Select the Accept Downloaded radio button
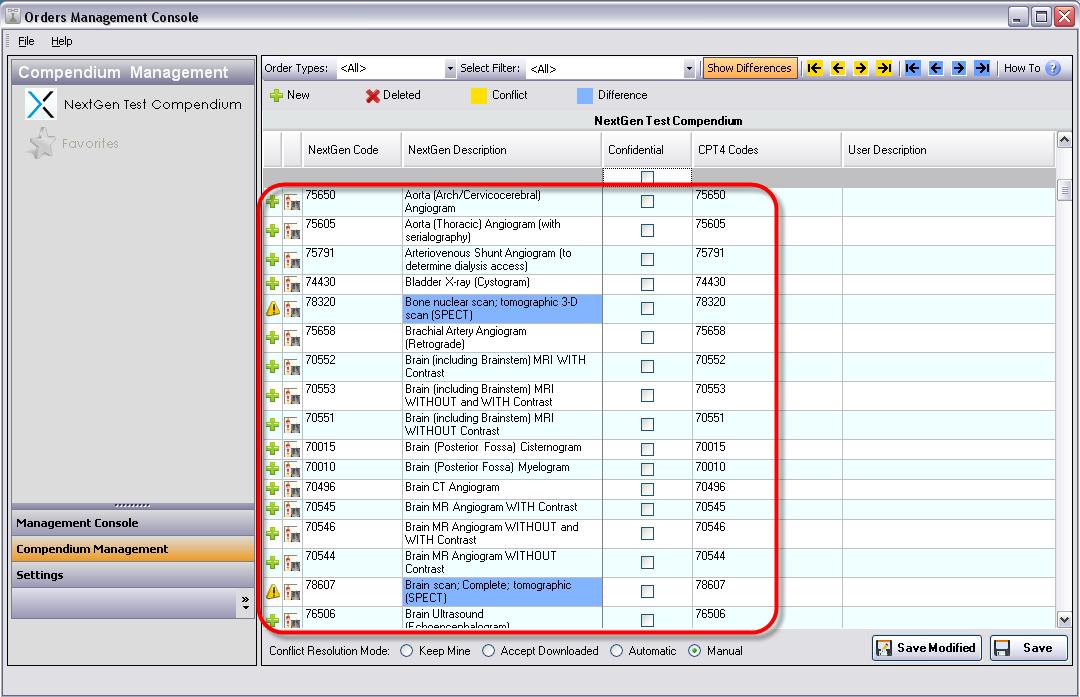This screenshot has width=1080, height=697. 488,651
